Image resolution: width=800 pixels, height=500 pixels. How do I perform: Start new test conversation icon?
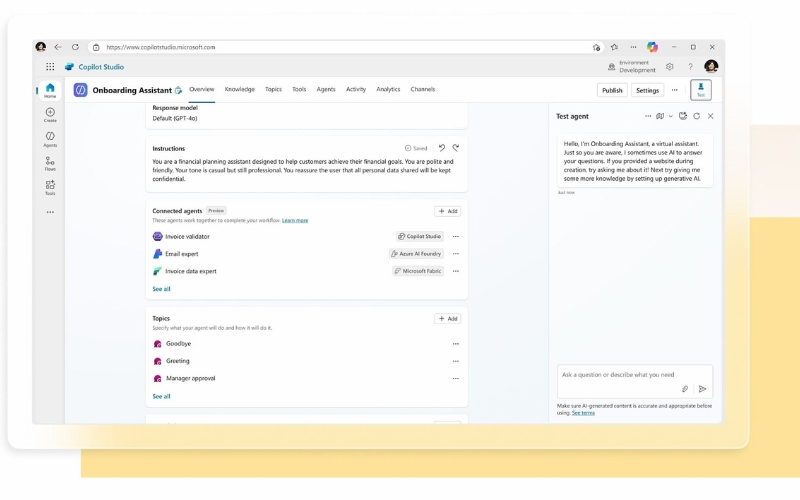[x=683, y=116]
